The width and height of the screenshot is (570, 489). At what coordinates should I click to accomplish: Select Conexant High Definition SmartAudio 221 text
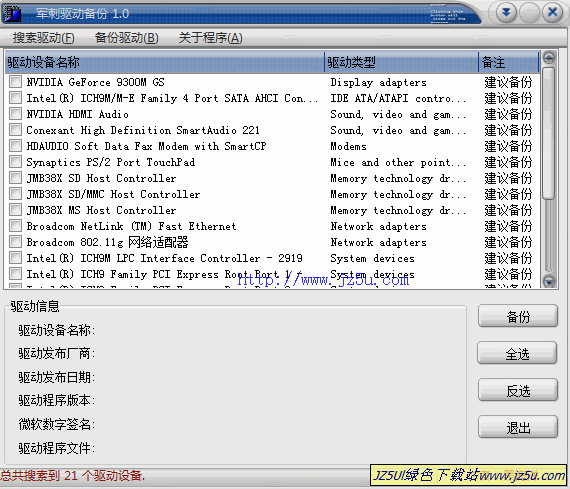click(x=143, y=130)
